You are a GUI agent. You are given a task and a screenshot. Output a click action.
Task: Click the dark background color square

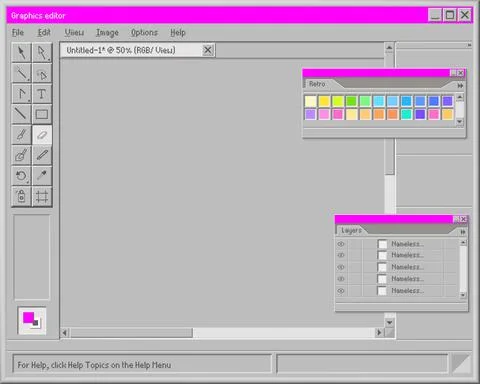point(36,323)
